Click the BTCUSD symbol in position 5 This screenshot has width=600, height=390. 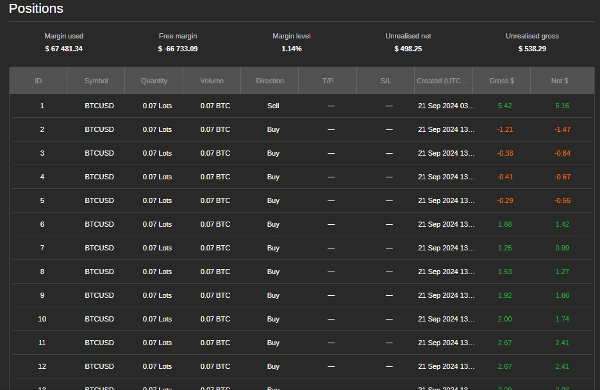99,201
